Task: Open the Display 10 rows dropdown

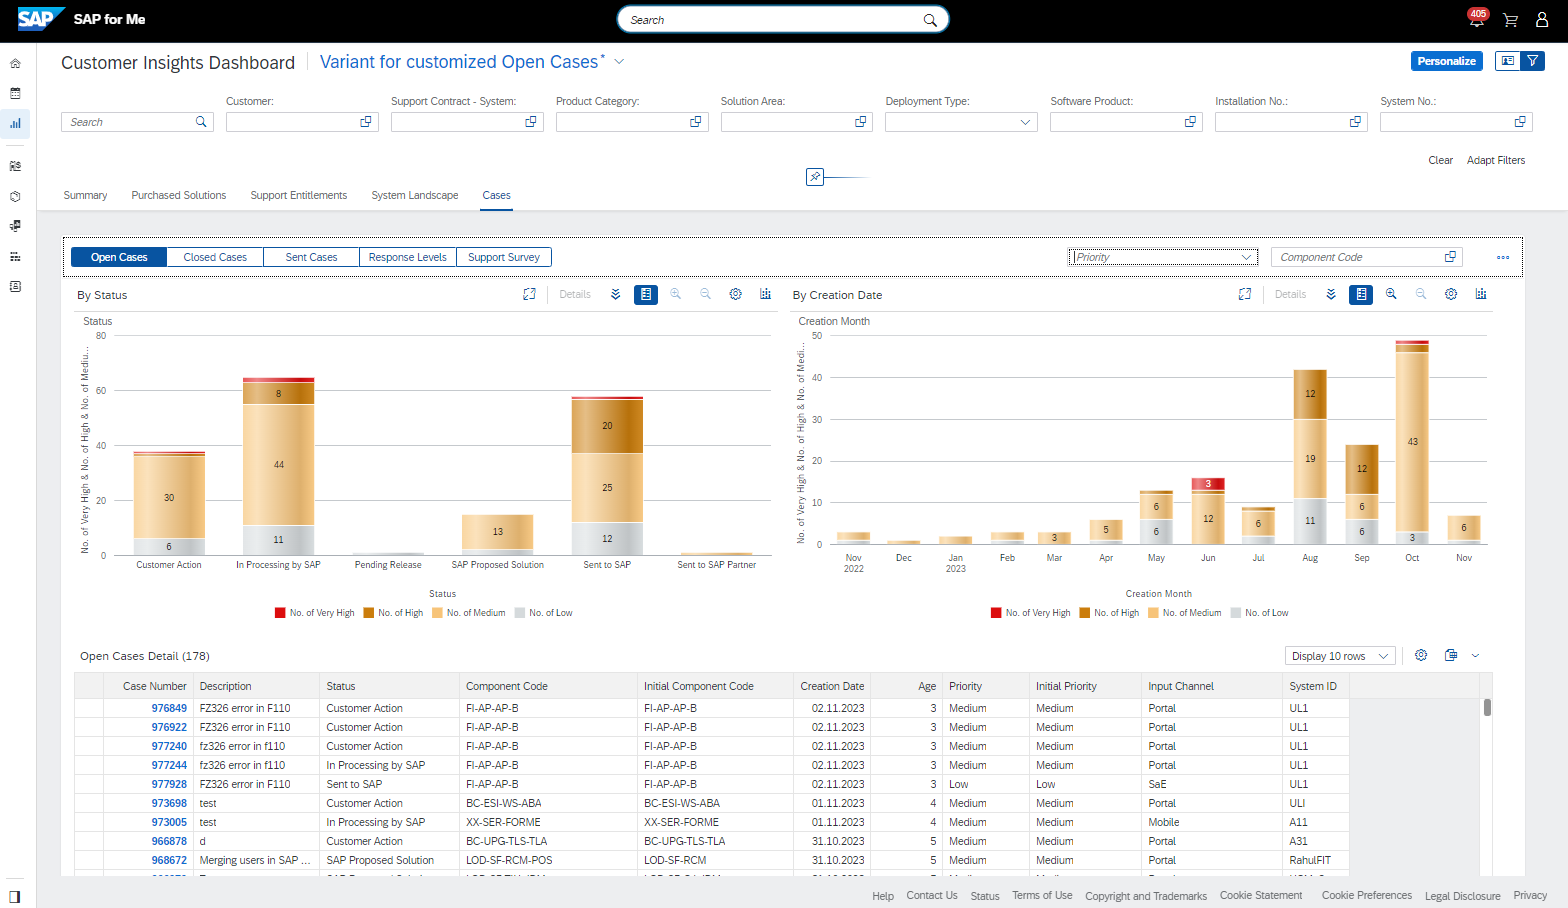Action: pyautogui.click(x=1339, y=656)
